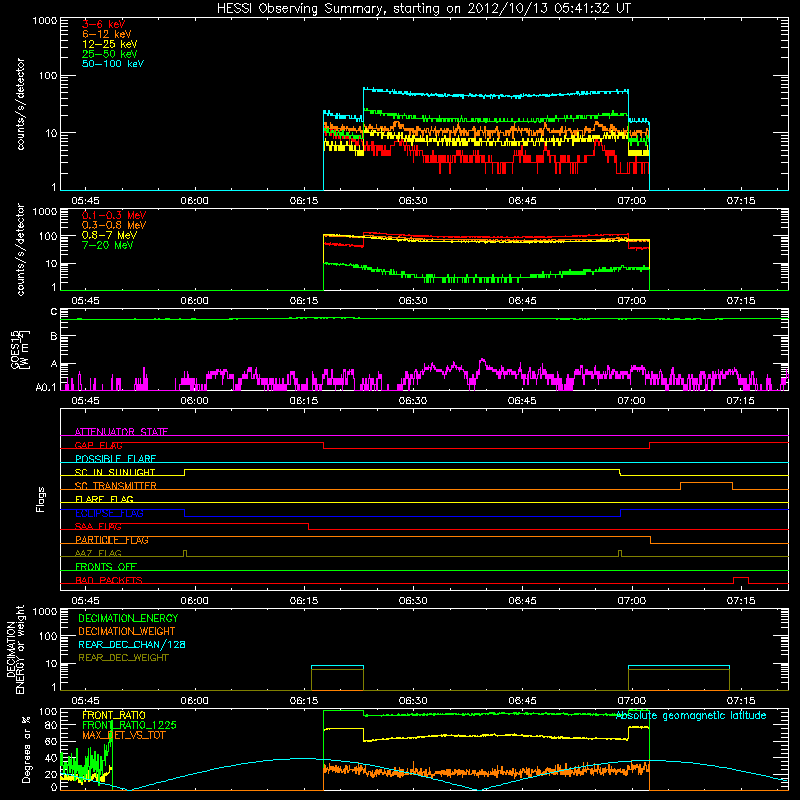Screen dimensions: 800x800
Task: Select the B tick label on GOES15 axis
Action: [54, 336]
